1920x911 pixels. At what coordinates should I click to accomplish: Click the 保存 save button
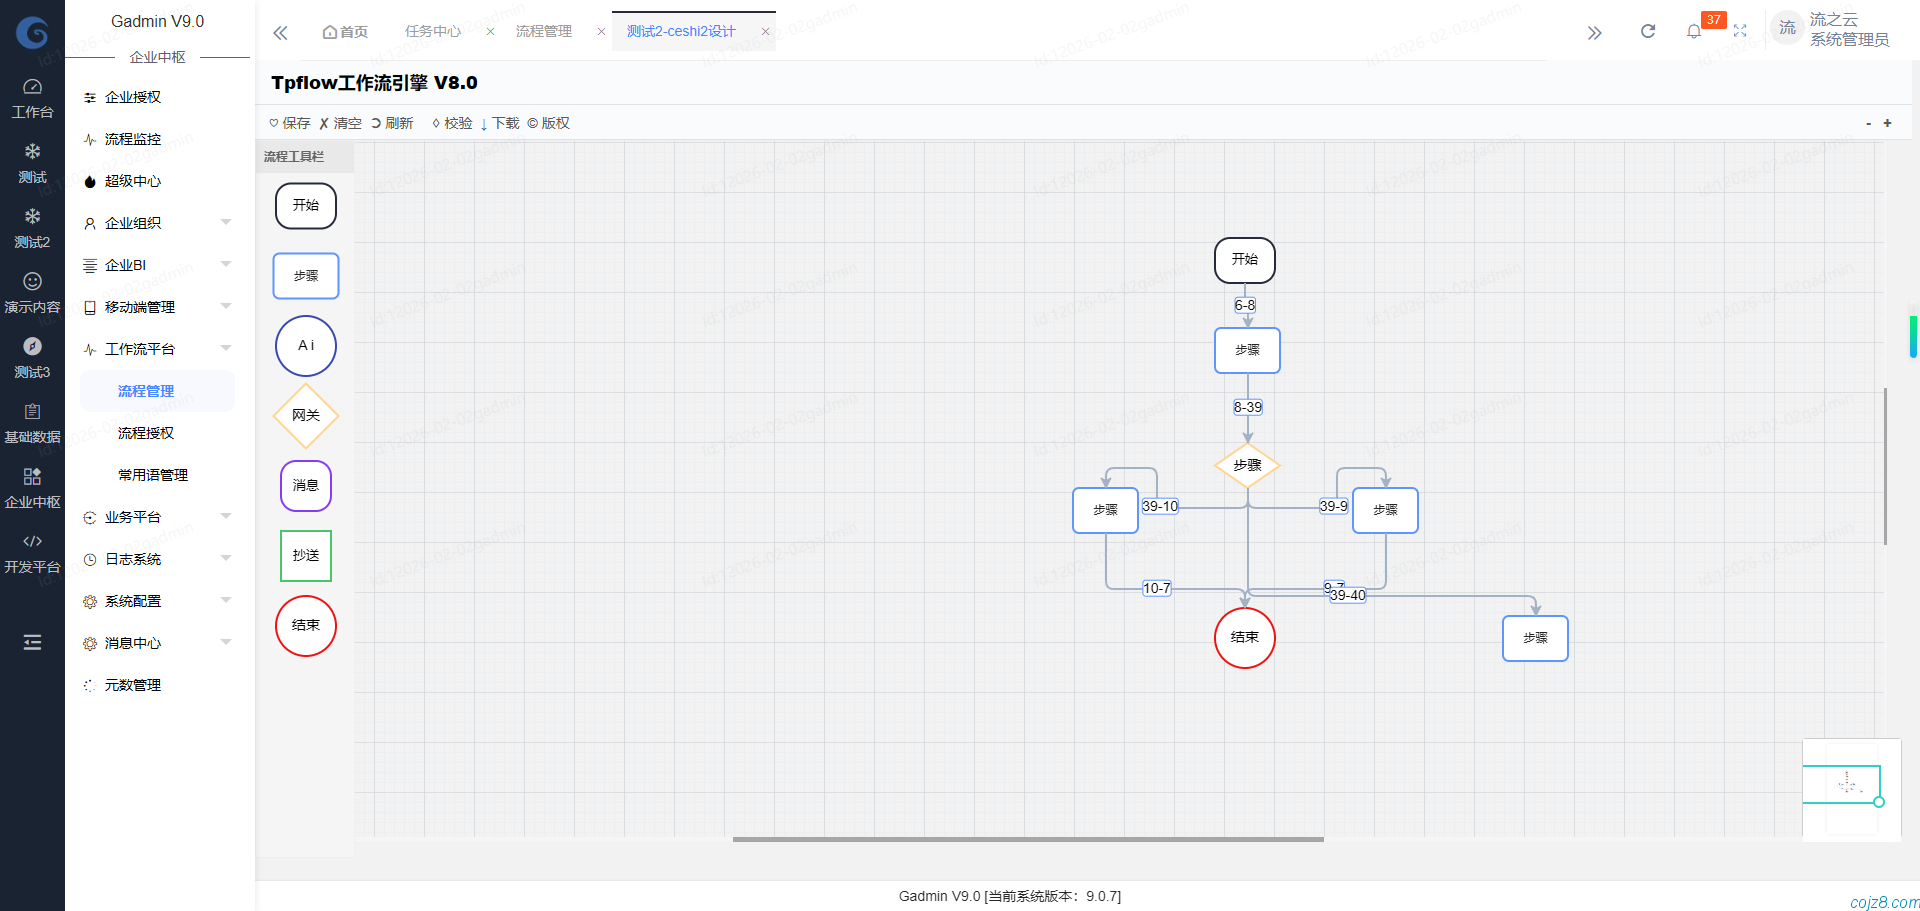[290, 123]
